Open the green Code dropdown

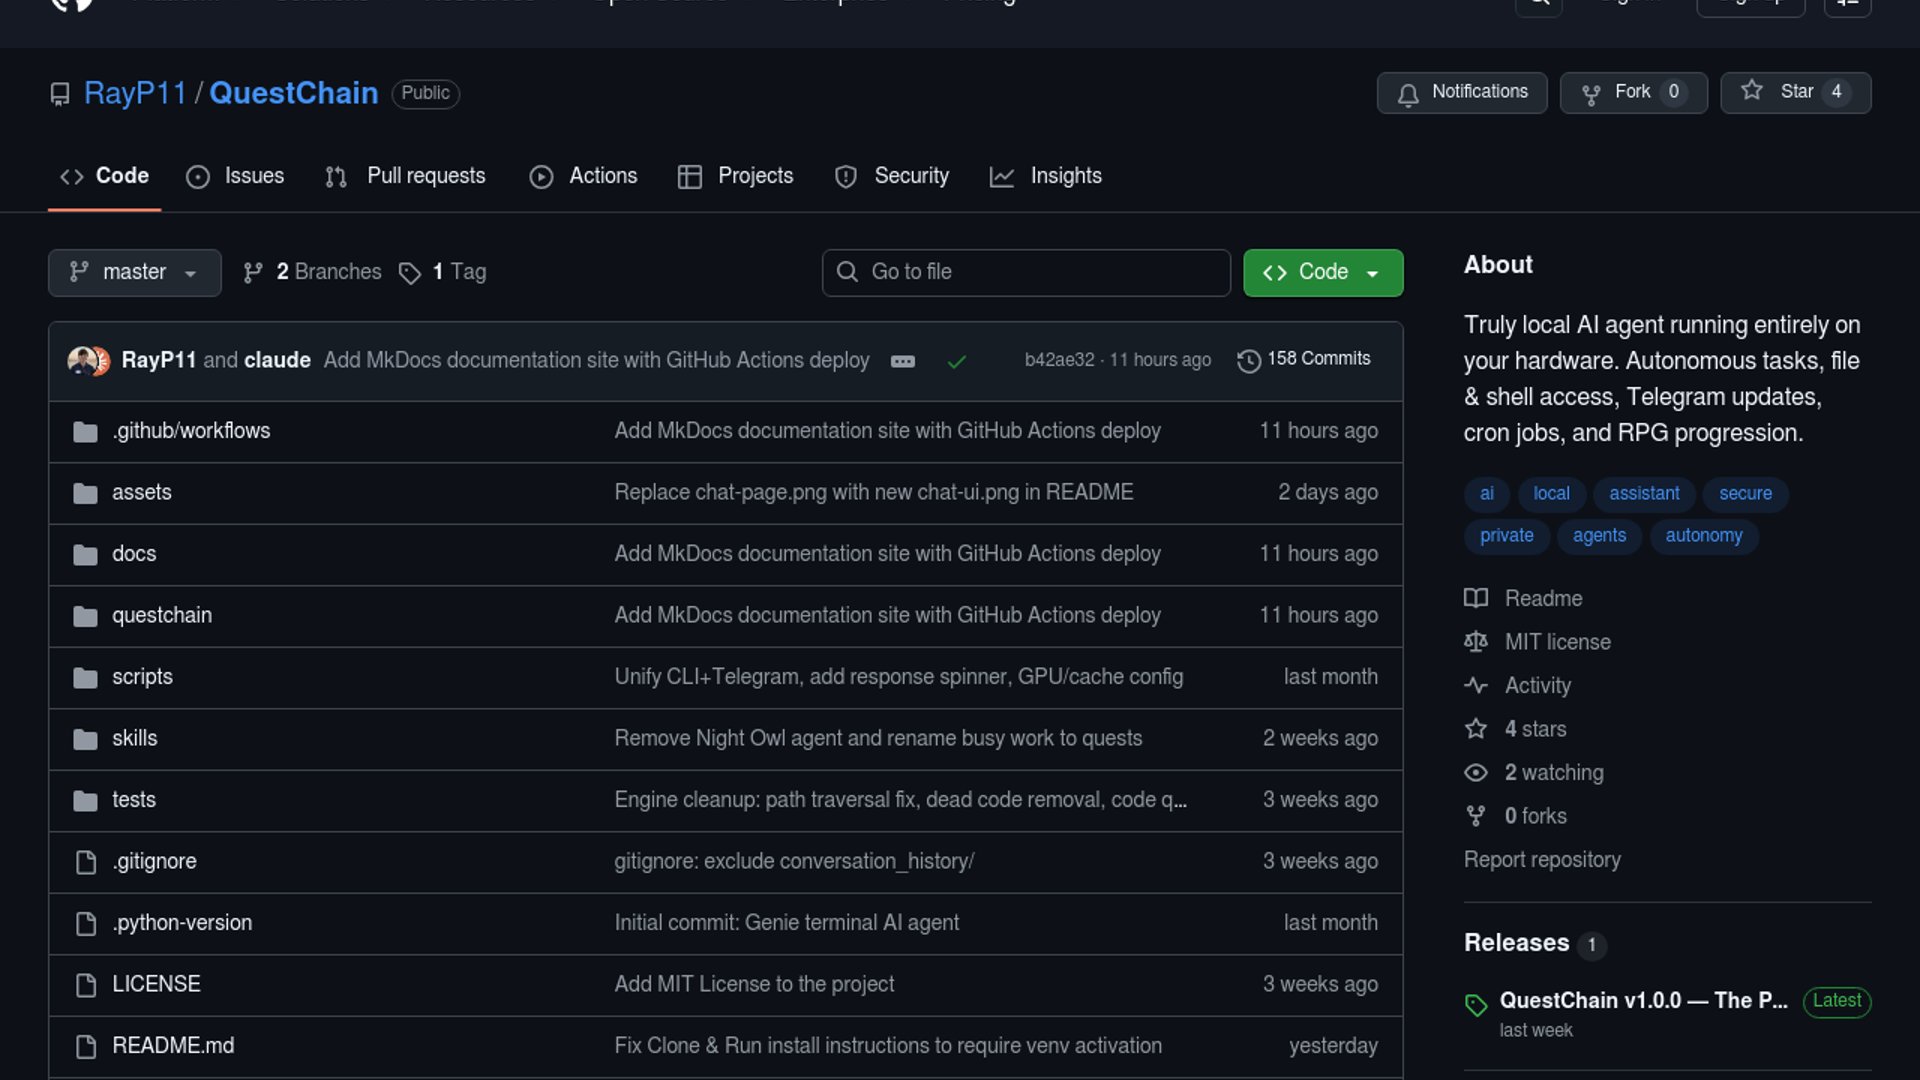click(1322, 273)
